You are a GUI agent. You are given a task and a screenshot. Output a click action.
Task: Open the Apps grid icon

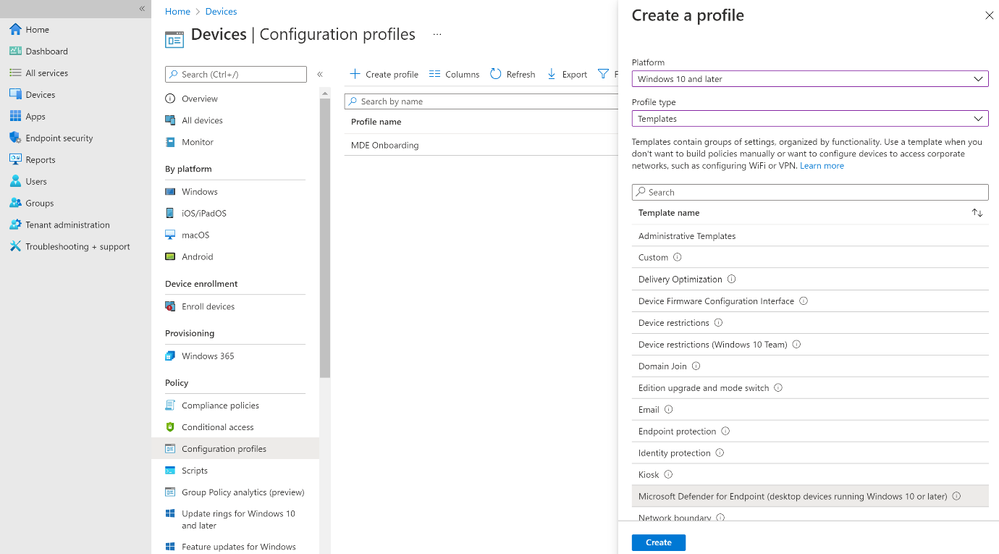point(15,116)
